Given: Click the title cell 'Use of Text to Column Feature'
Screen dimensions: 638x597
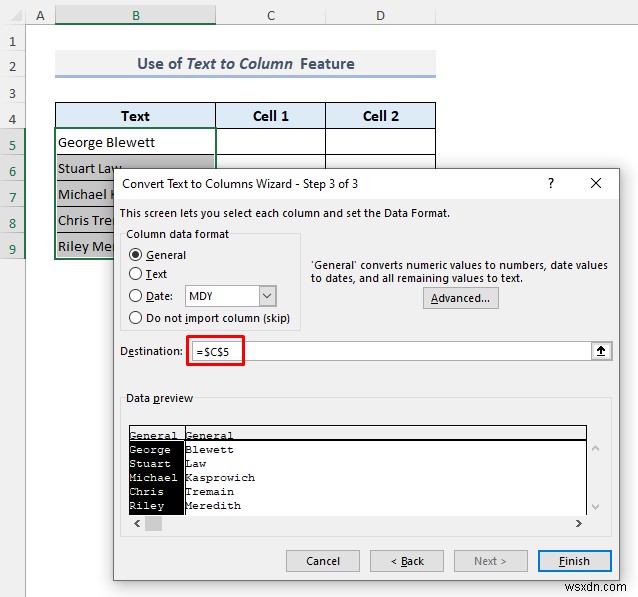Looking at the screenshot, I should [x=245, y=63].
